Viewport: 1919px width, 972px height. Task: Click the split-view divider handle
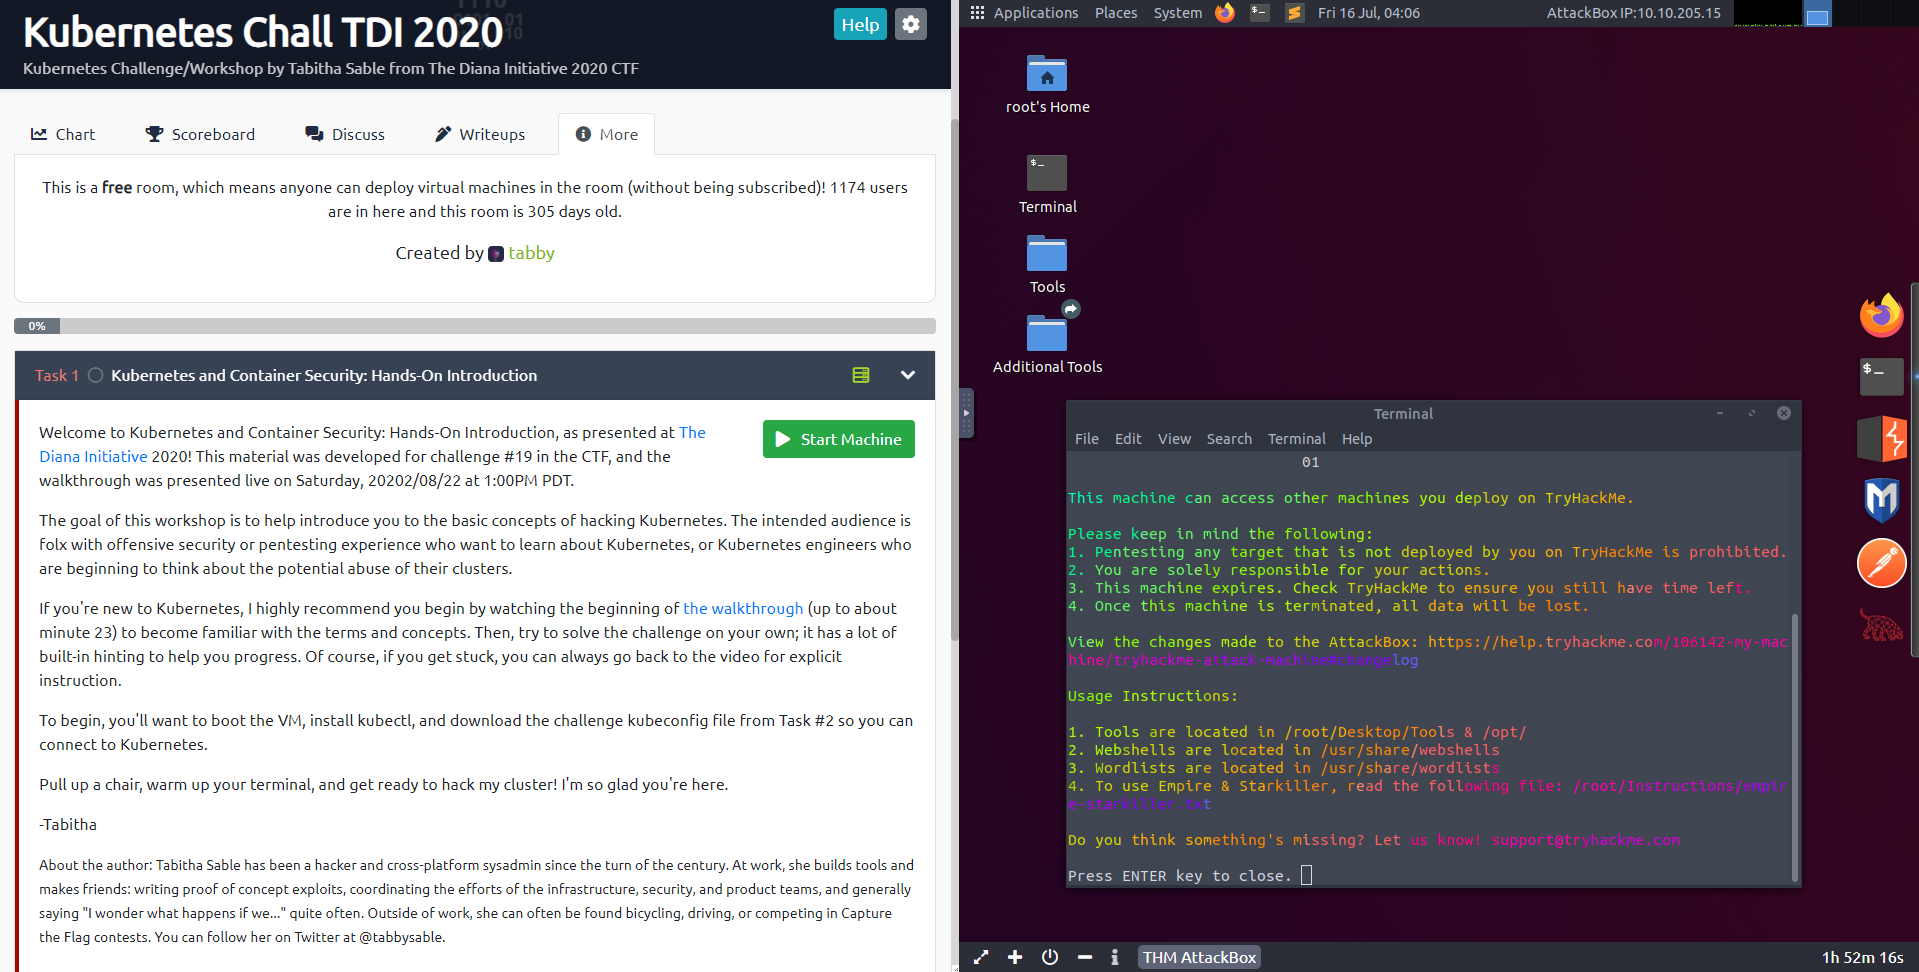(966, 413)
